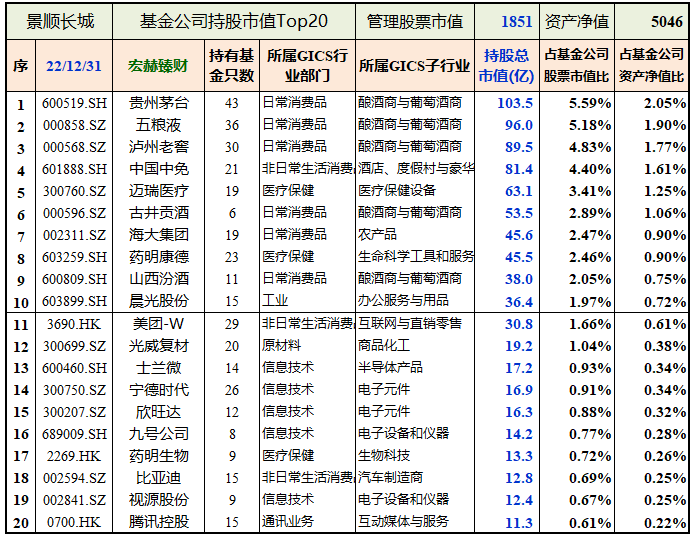Click the 53.5 market value cell

(519, 213)
